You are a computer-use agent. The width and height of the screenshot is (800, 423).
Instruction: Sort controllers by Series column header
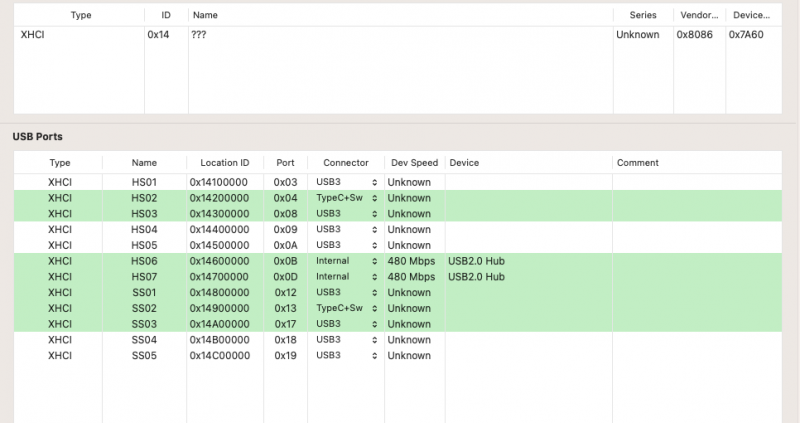tap(642, 16)
